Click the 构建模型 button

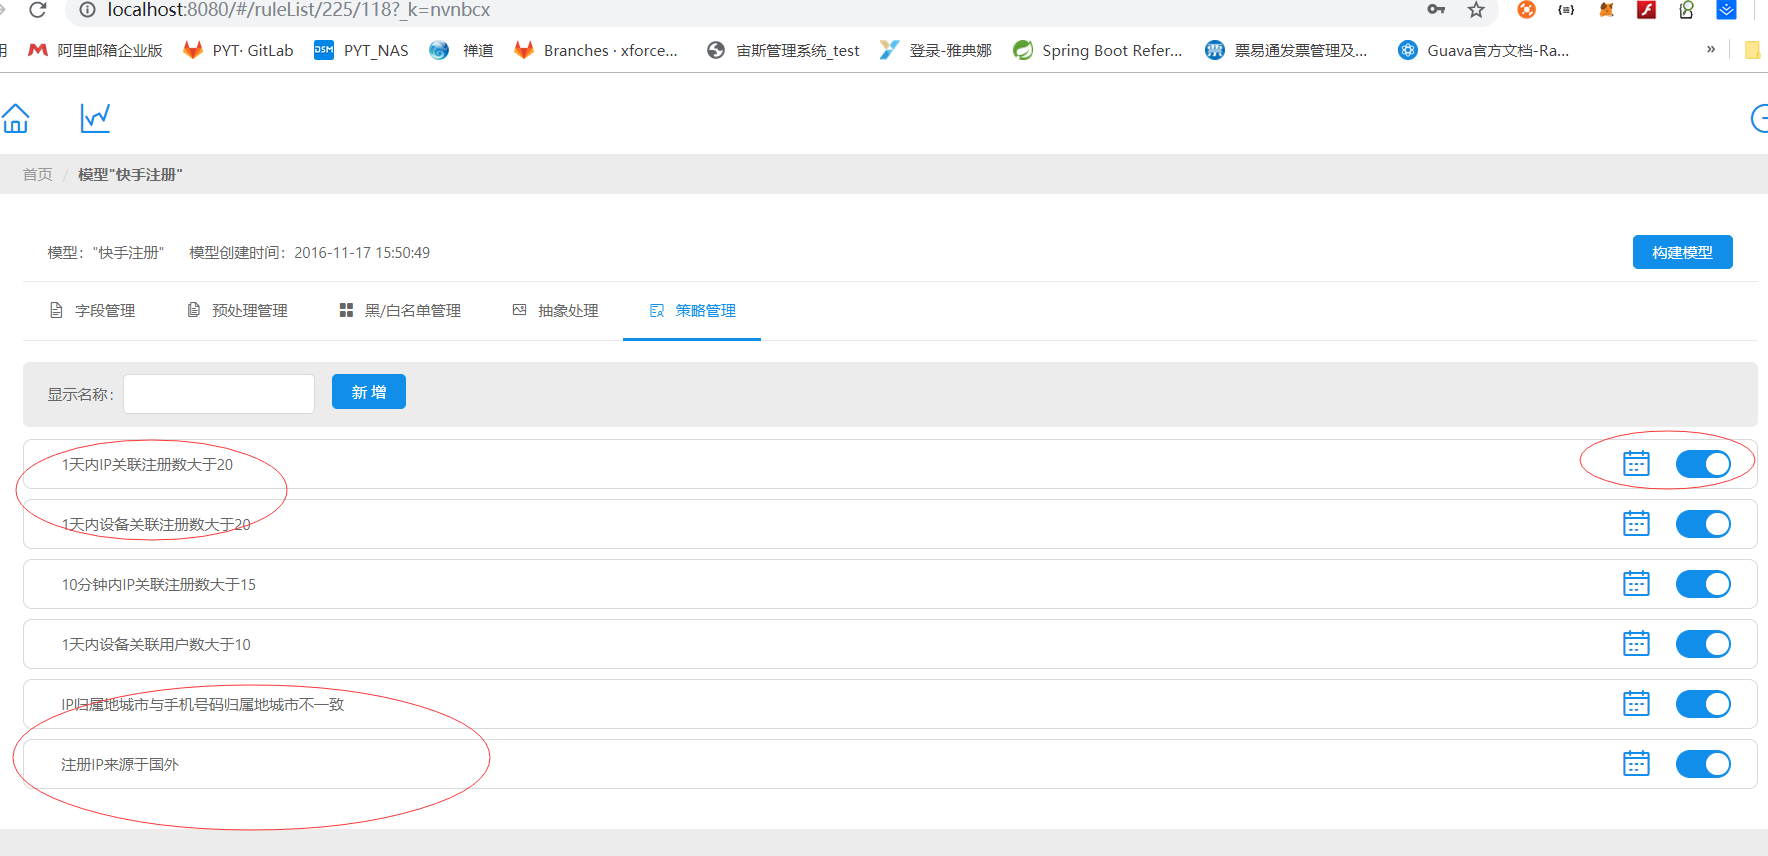(x=1682, y=252)
